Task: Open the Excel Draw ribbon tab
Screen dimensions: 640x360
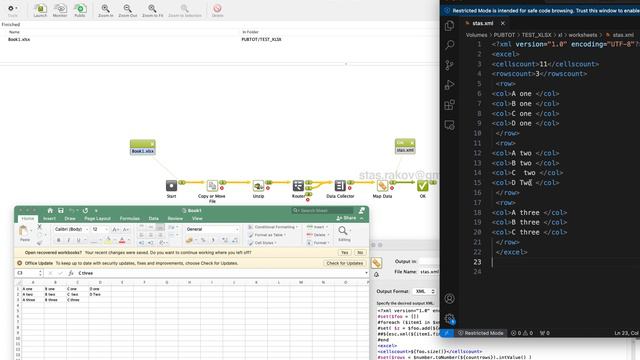Action: tap(70, 219)
